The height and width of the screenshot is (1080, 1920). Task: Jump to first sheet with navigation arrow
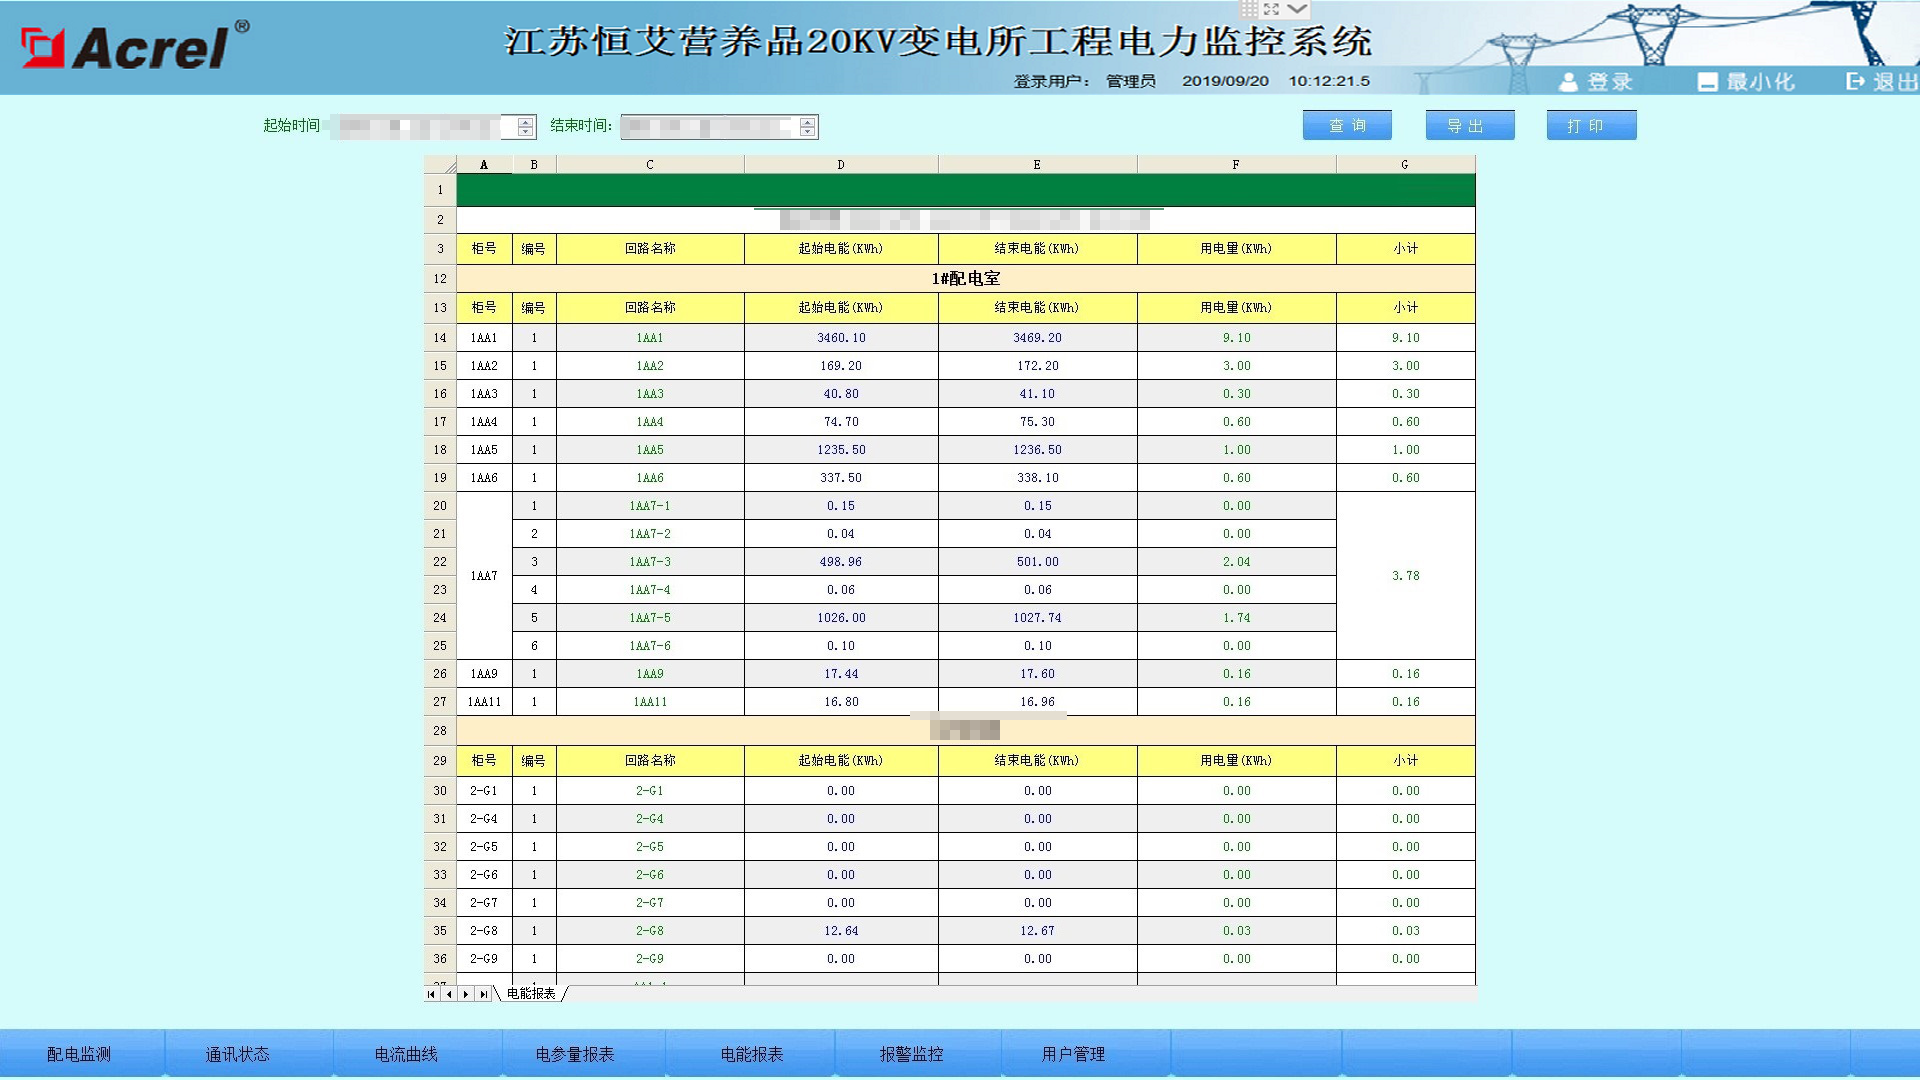click(431, 994)
